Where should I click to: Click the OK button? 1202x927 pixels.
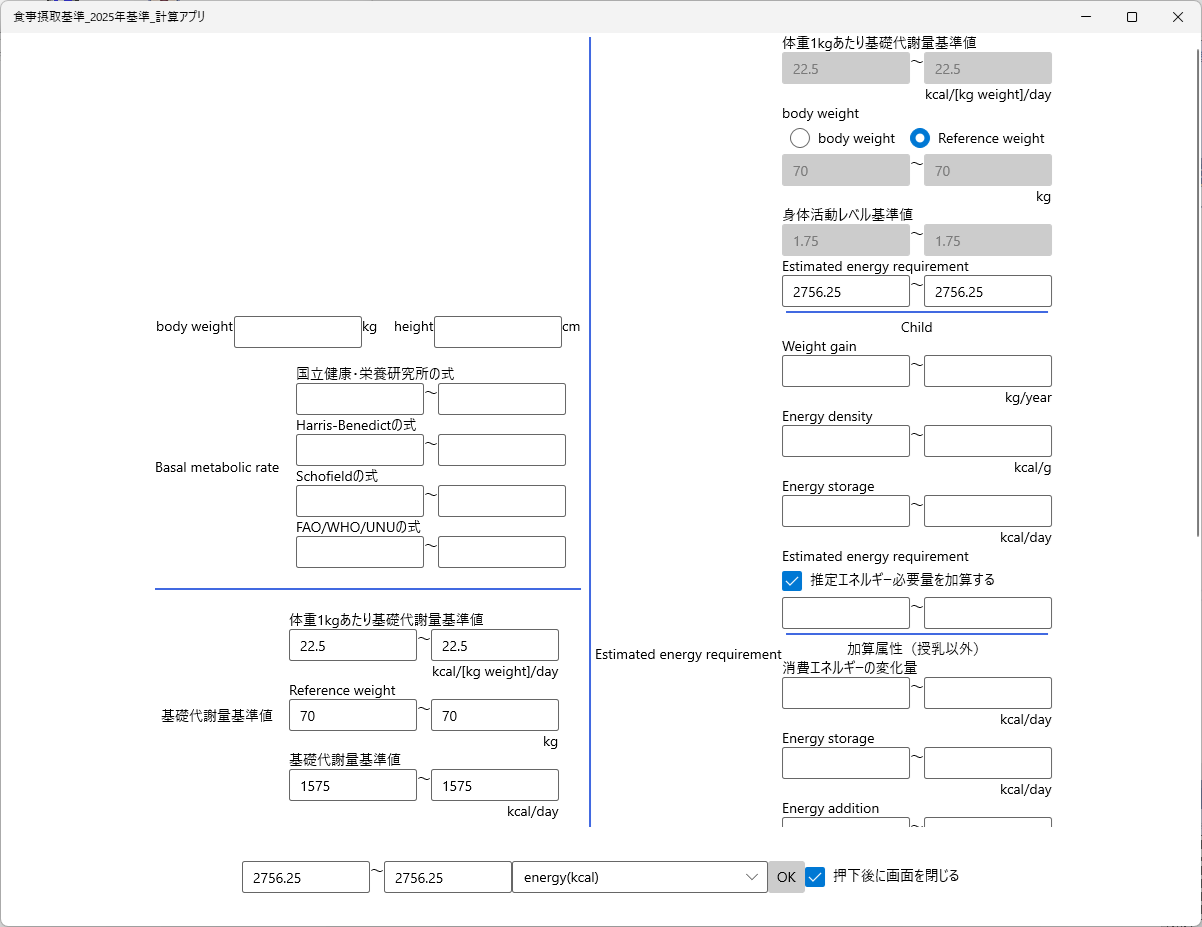(x=786, y=877)
